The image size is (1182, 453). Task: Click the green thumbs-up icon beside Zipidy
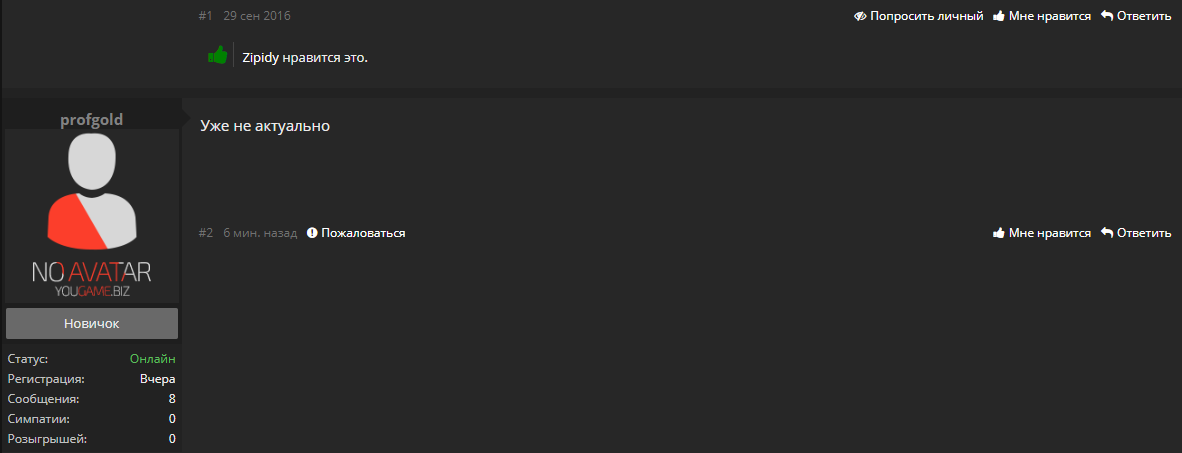tap(217, 56)
